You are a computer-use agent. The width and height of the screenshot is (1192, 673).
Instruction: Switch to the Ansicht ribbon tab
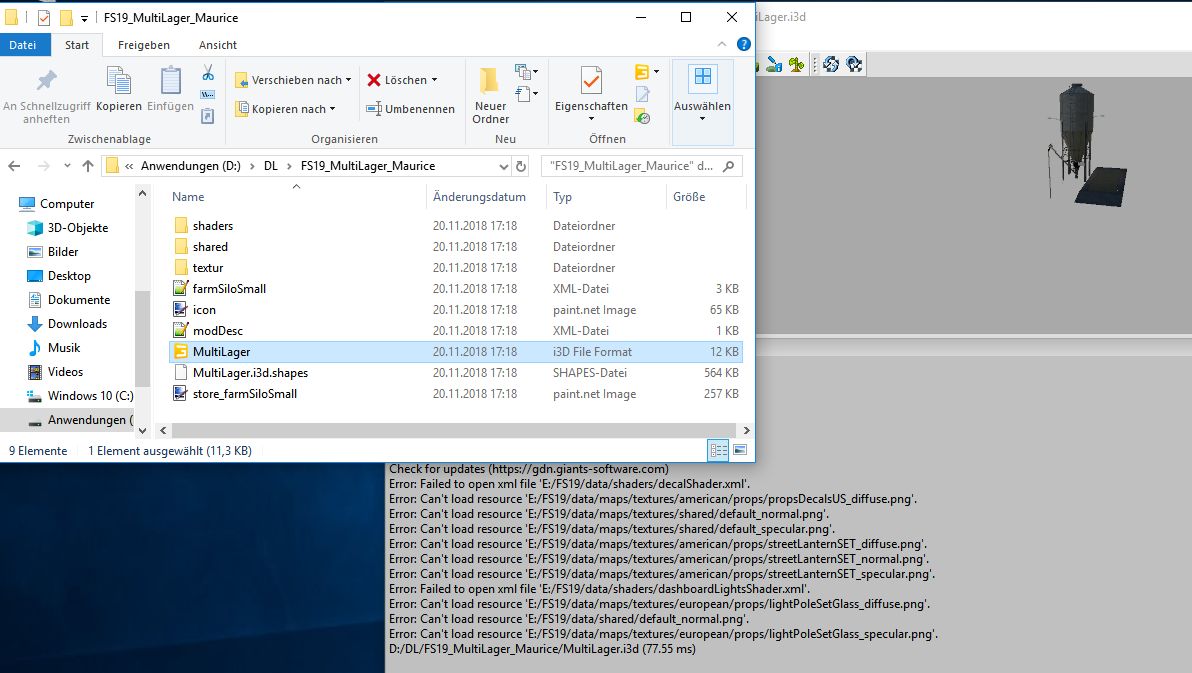[218, 45]
